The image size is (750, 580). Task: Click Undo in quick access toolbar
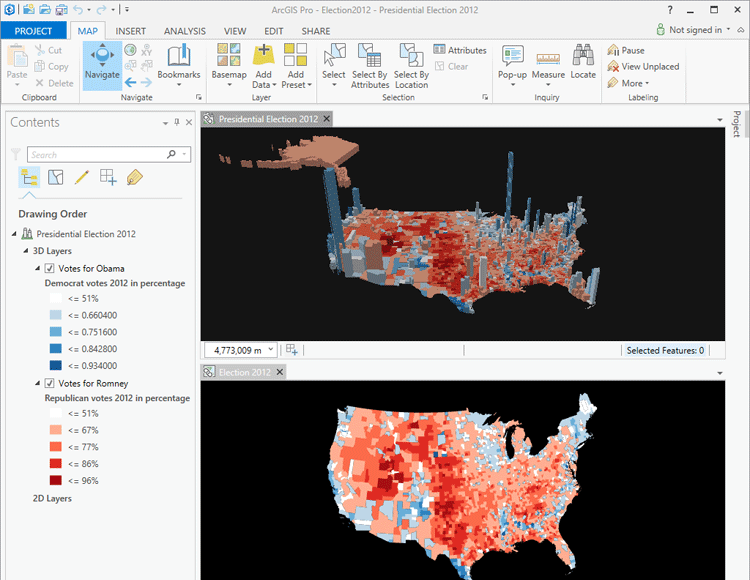78,9
